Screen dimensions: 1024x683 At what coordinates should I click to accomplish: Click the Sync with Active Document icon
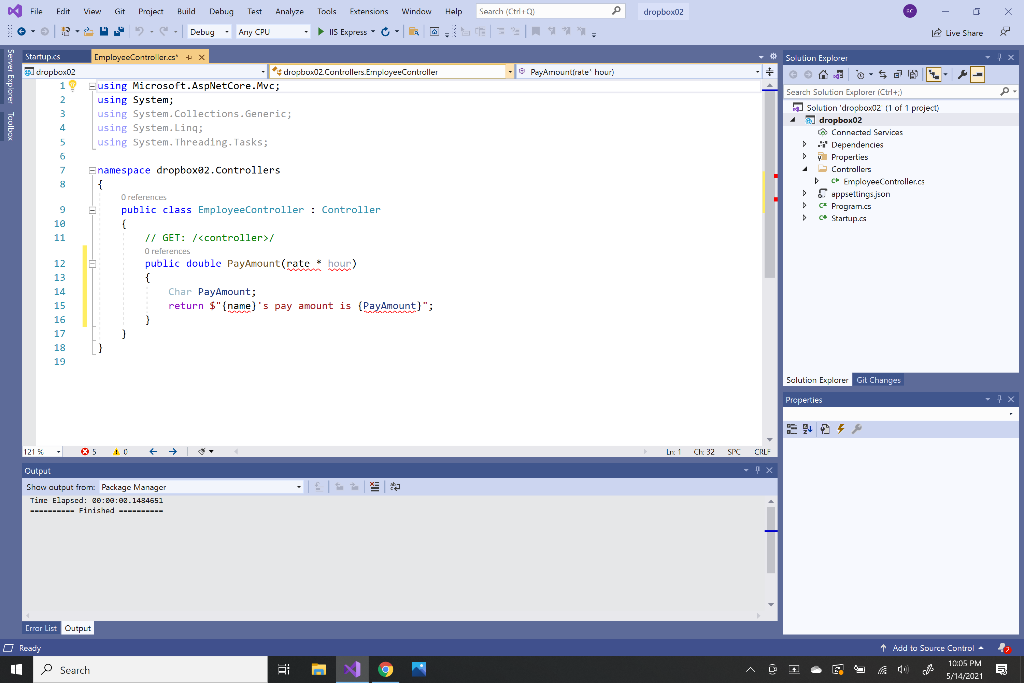[x=885, y=75]
